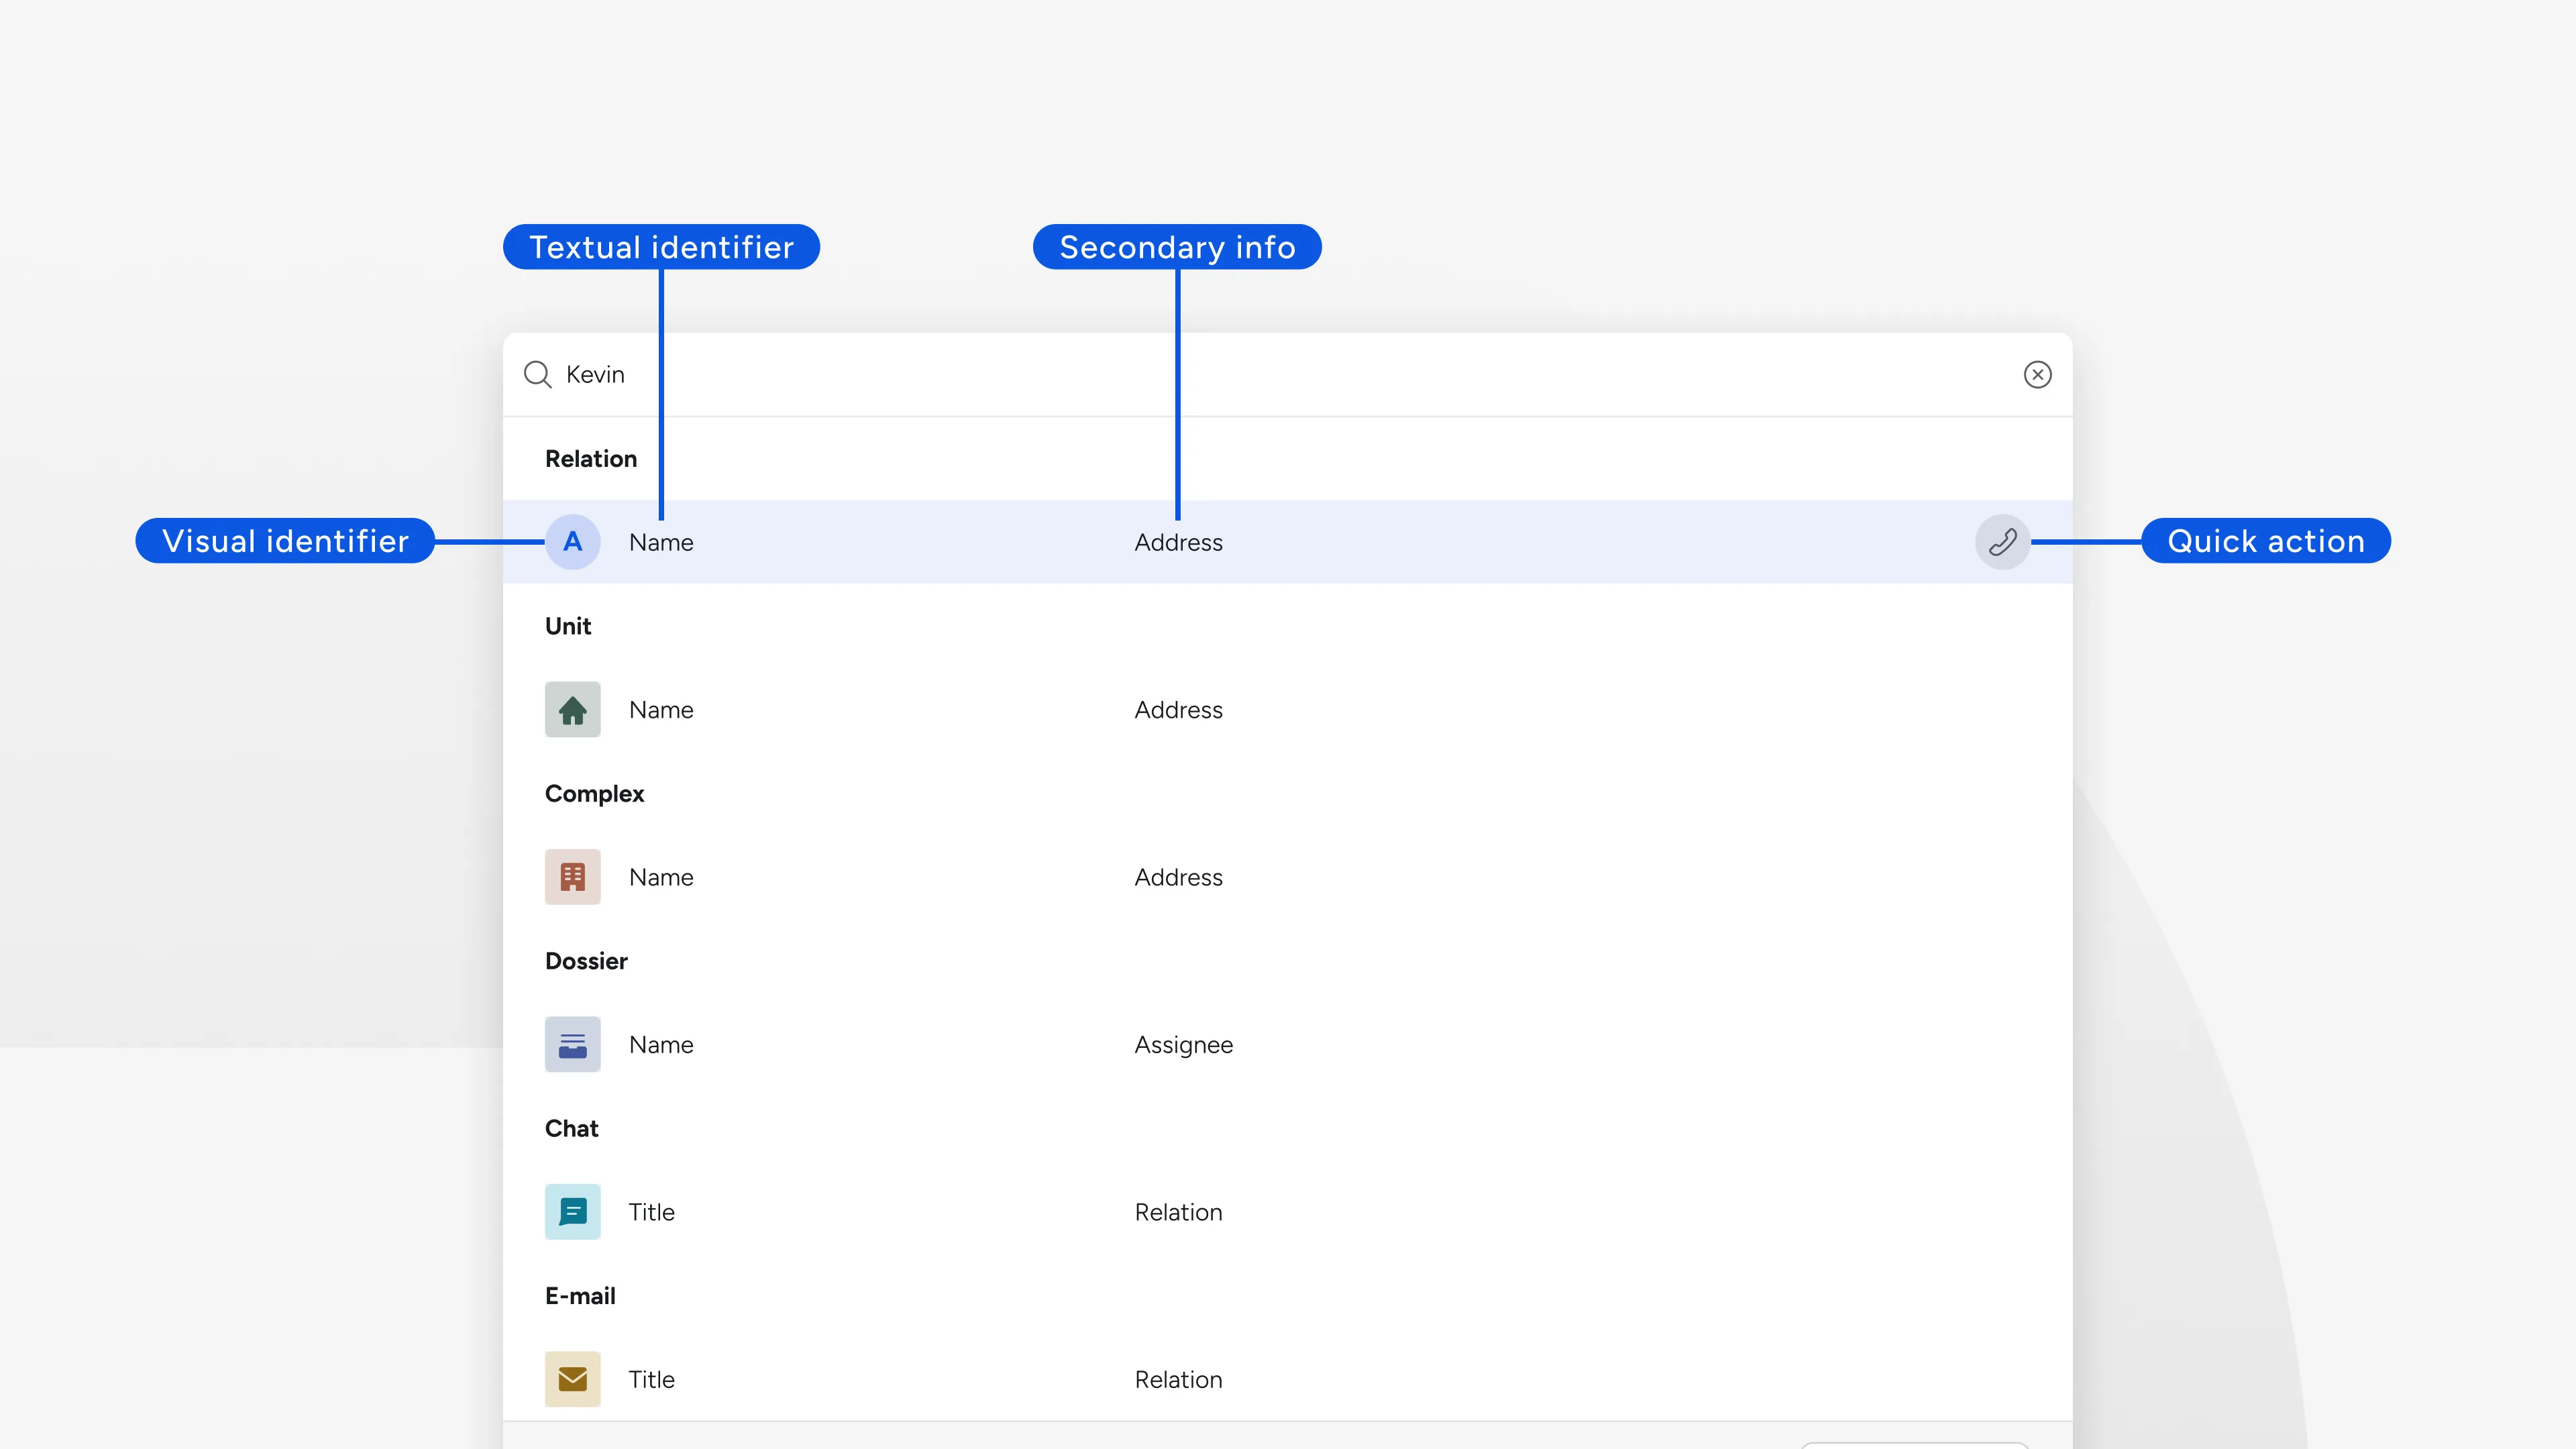Screen dimensions: 2576x1449
Task: Select the 'Assignee' text in the Dossier row
Action: coord(1183,1044)
